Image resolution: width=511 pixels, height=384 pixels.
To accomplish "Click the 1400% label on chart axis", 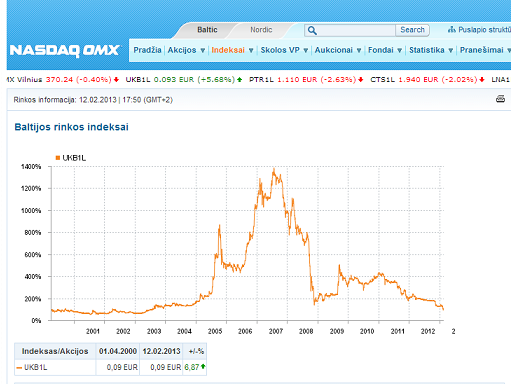I will (31, 166).
